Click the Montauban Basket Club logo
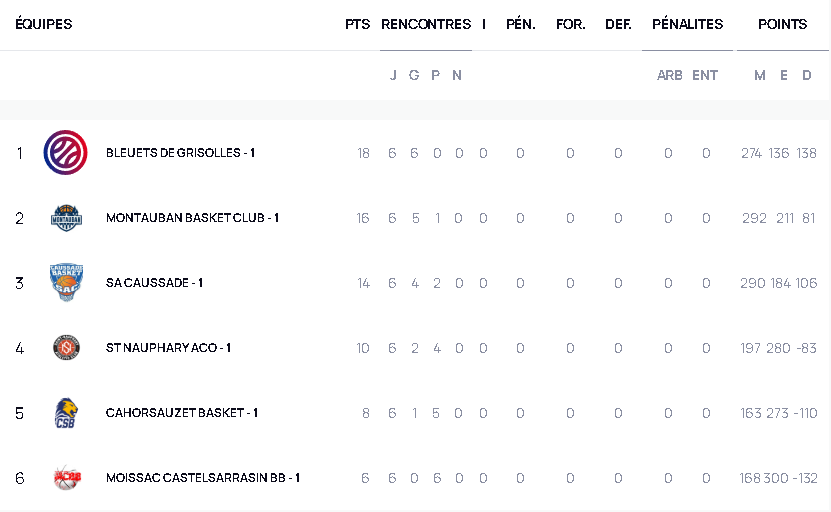The width and height of the screenshot is (831, 512). pos(66,218)
